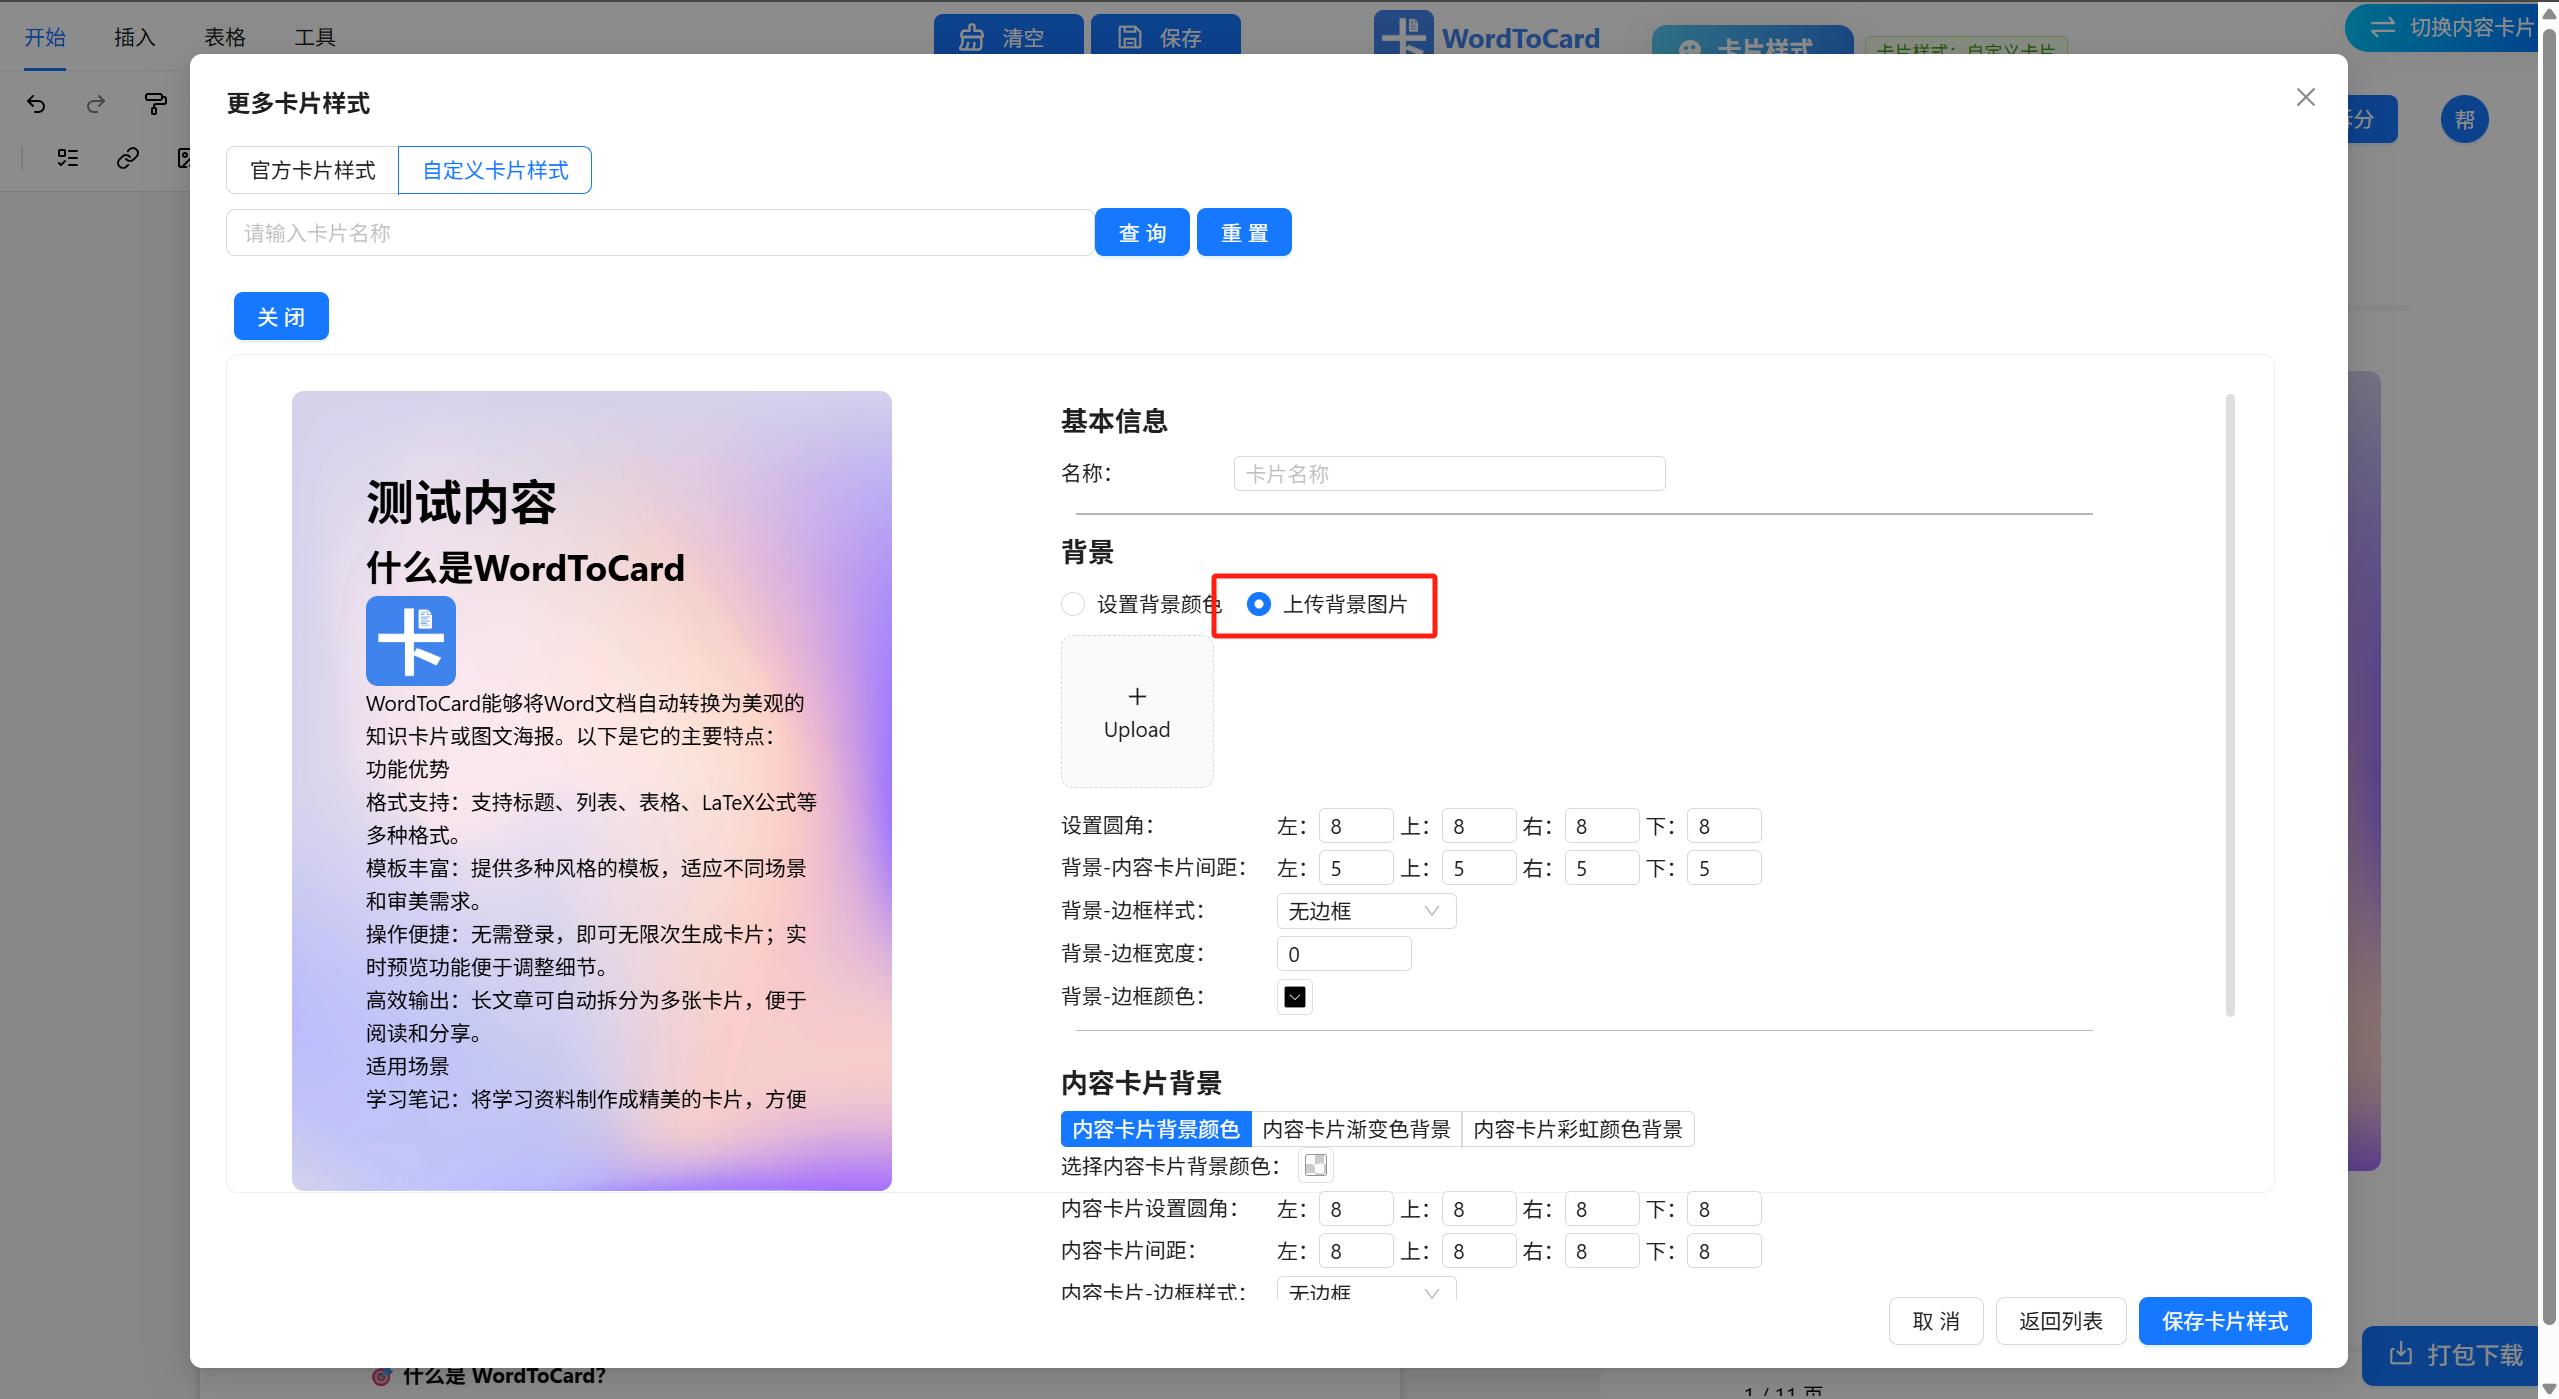Click 设置圆角 下 value field

point(1724,826)
